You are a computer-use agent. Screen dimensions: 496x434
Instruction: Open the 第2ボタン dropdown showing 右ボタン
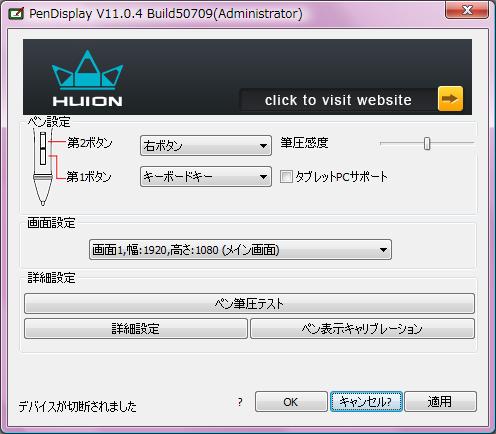[x=206, y=146]
